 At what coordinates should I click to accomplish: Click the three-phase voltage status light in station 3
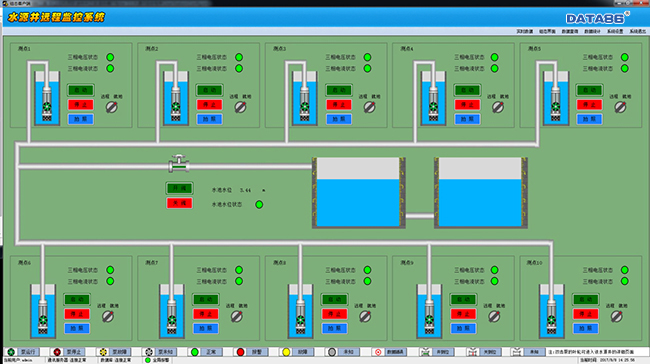(x=367, y=57)
